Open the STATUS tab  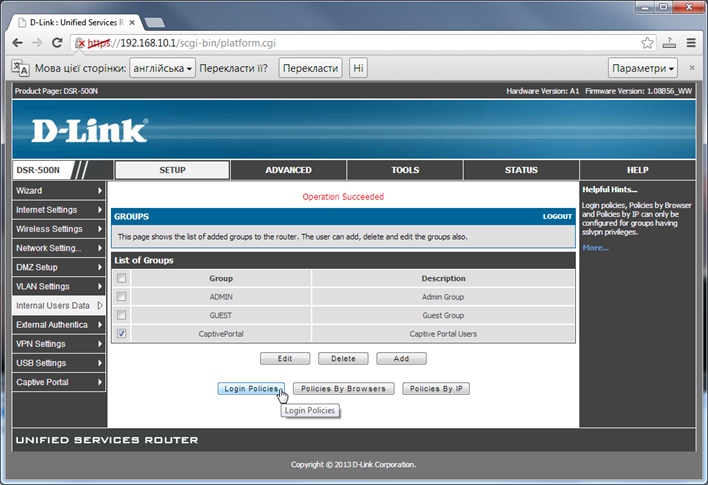521,170
